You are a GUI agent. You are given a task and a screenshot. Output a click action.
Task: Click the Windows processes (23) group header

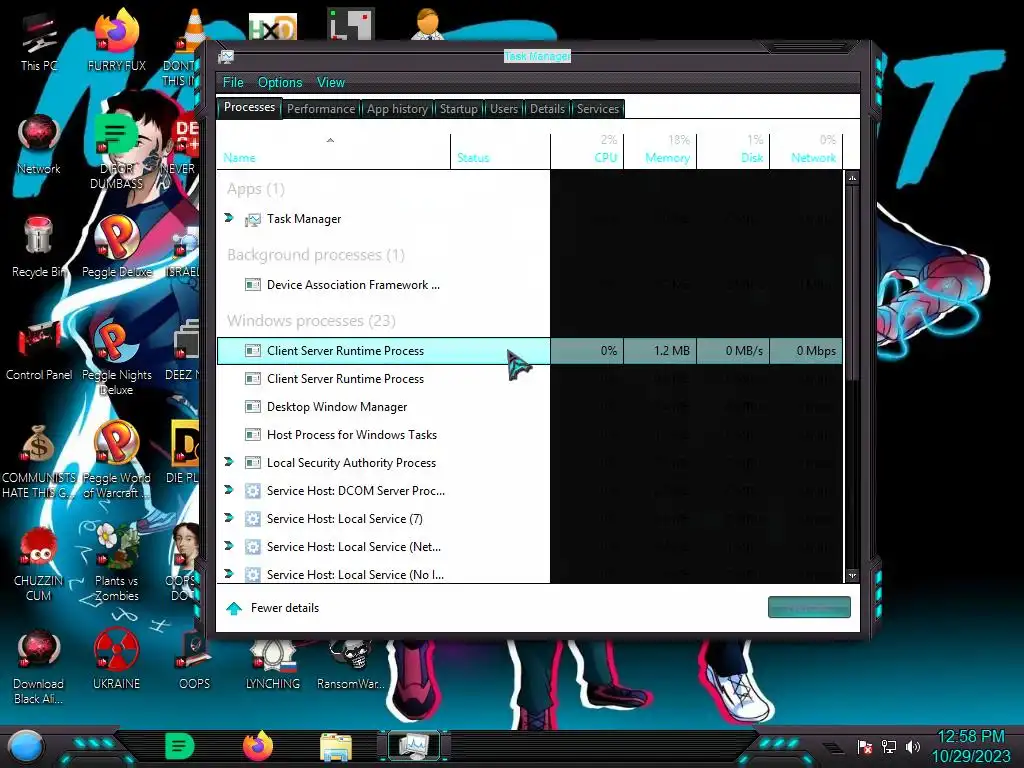click(x=311, y=321)
